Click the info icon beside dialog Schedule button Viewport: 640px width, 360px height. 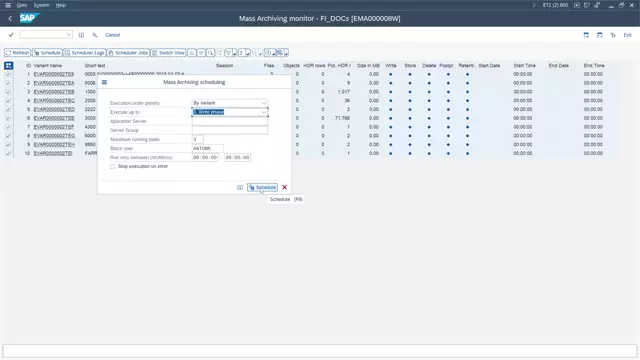tap(240, 187)
